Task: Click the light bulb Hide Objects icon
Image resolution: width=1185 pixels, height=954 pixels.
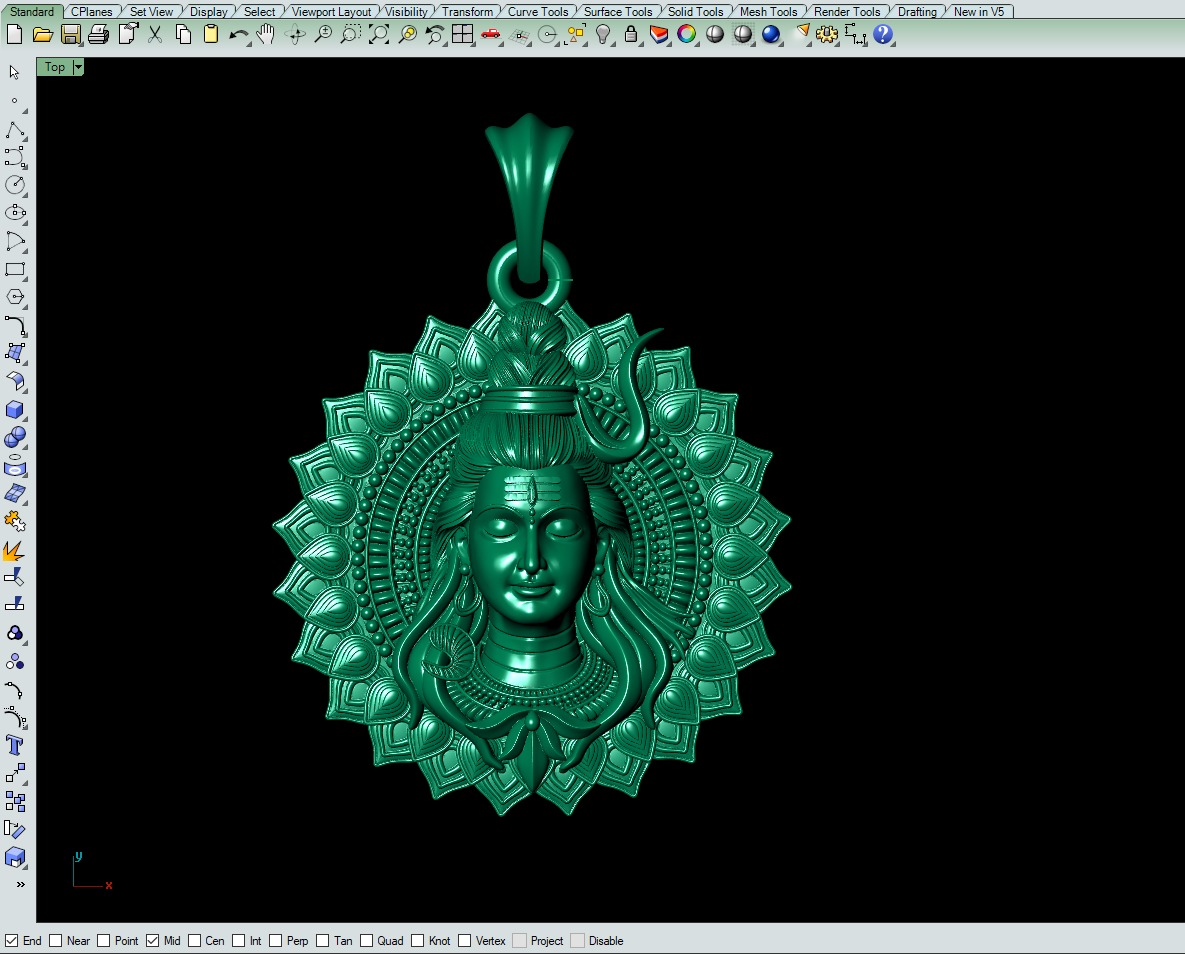Action: point(603,35)
